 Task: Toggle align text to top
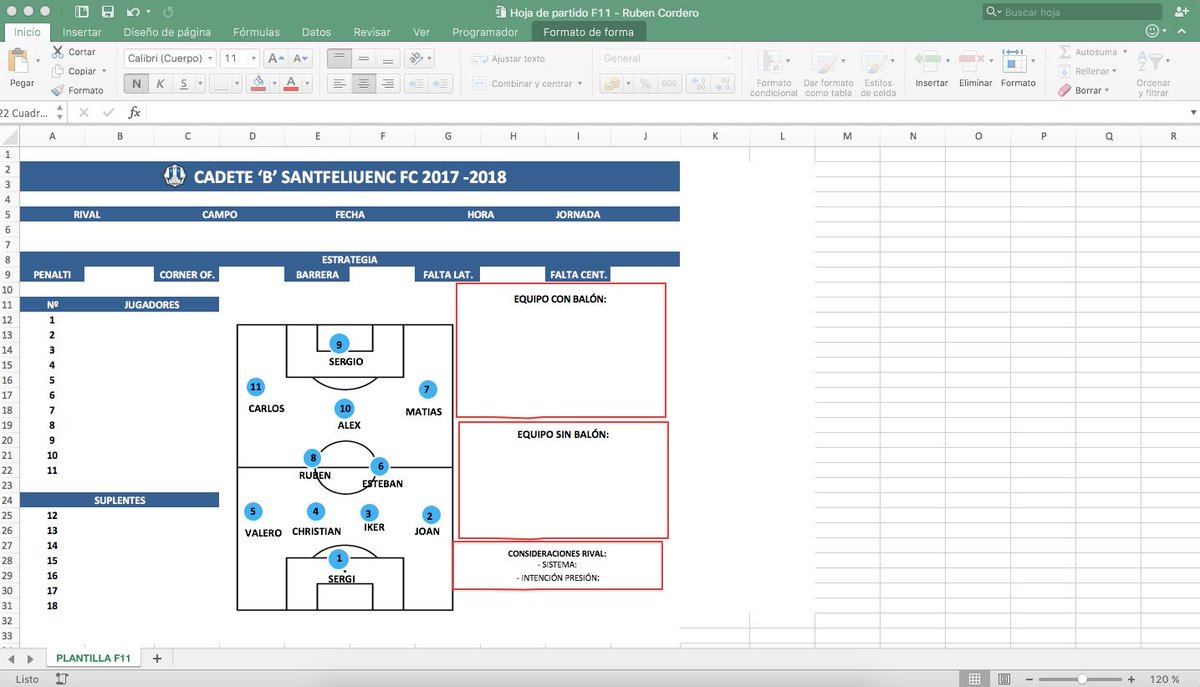(341, 58)
